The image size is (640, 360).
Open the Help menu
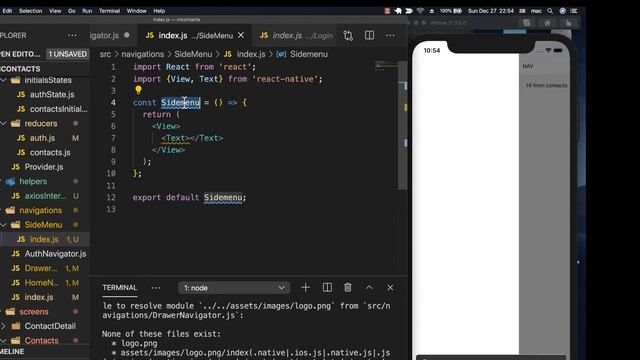(x=159, y=11)
